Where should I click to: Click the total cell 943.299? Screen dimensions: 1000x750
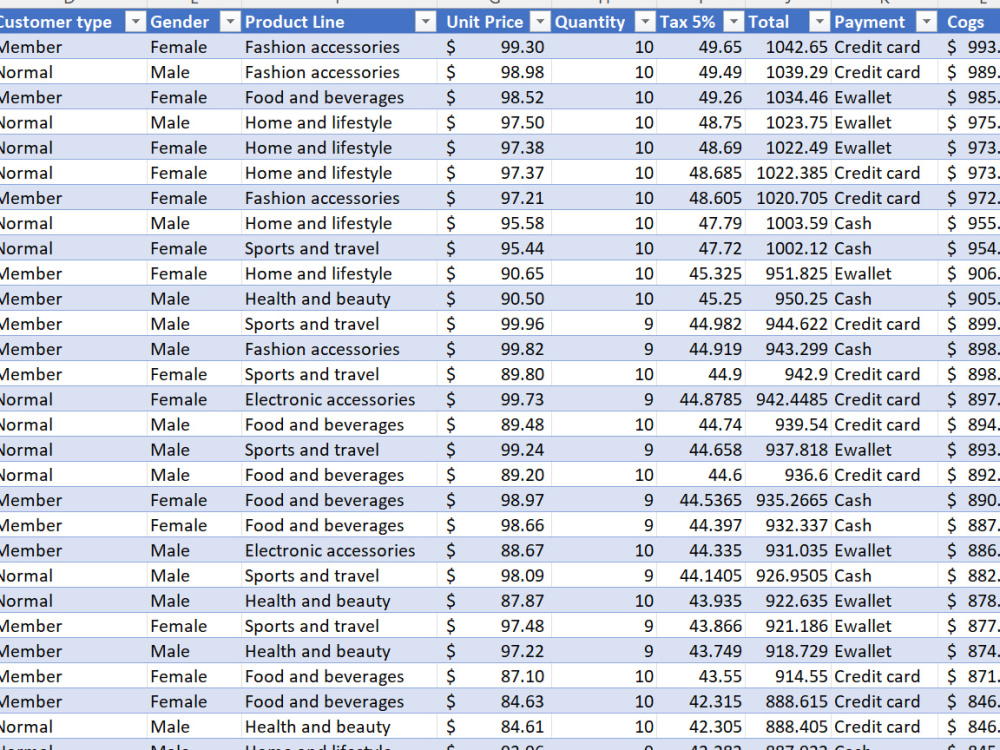[788, 349]
